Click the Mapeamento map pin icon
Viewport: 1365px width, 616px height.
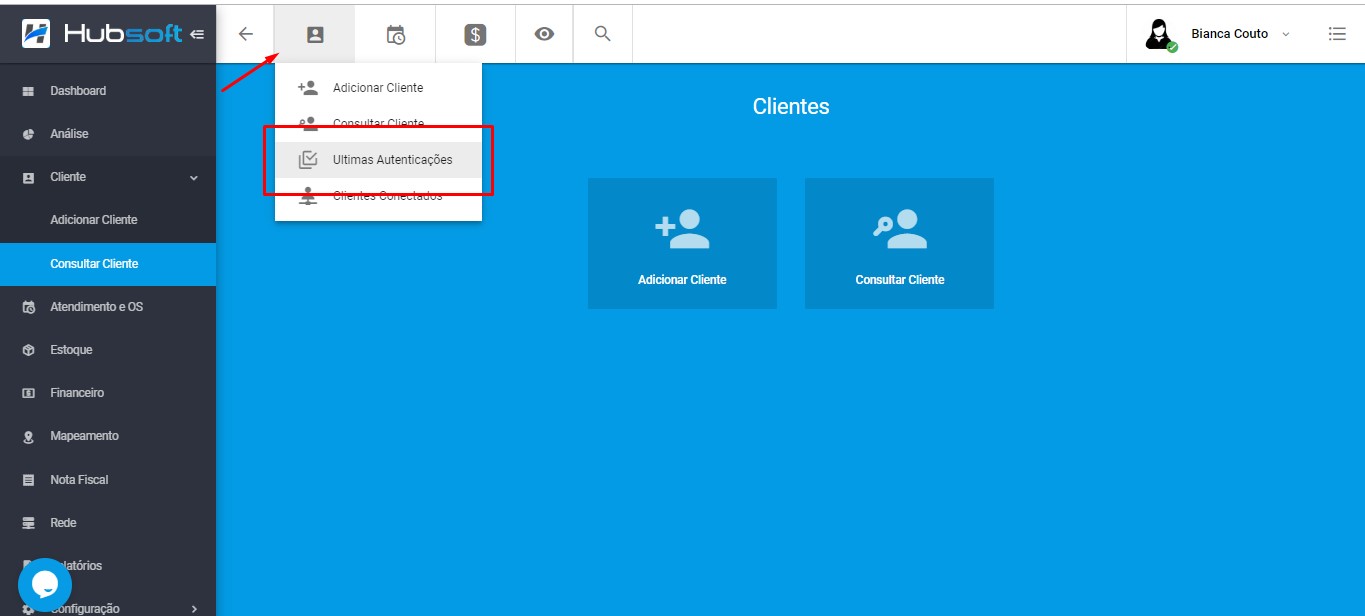pos(29,437)
